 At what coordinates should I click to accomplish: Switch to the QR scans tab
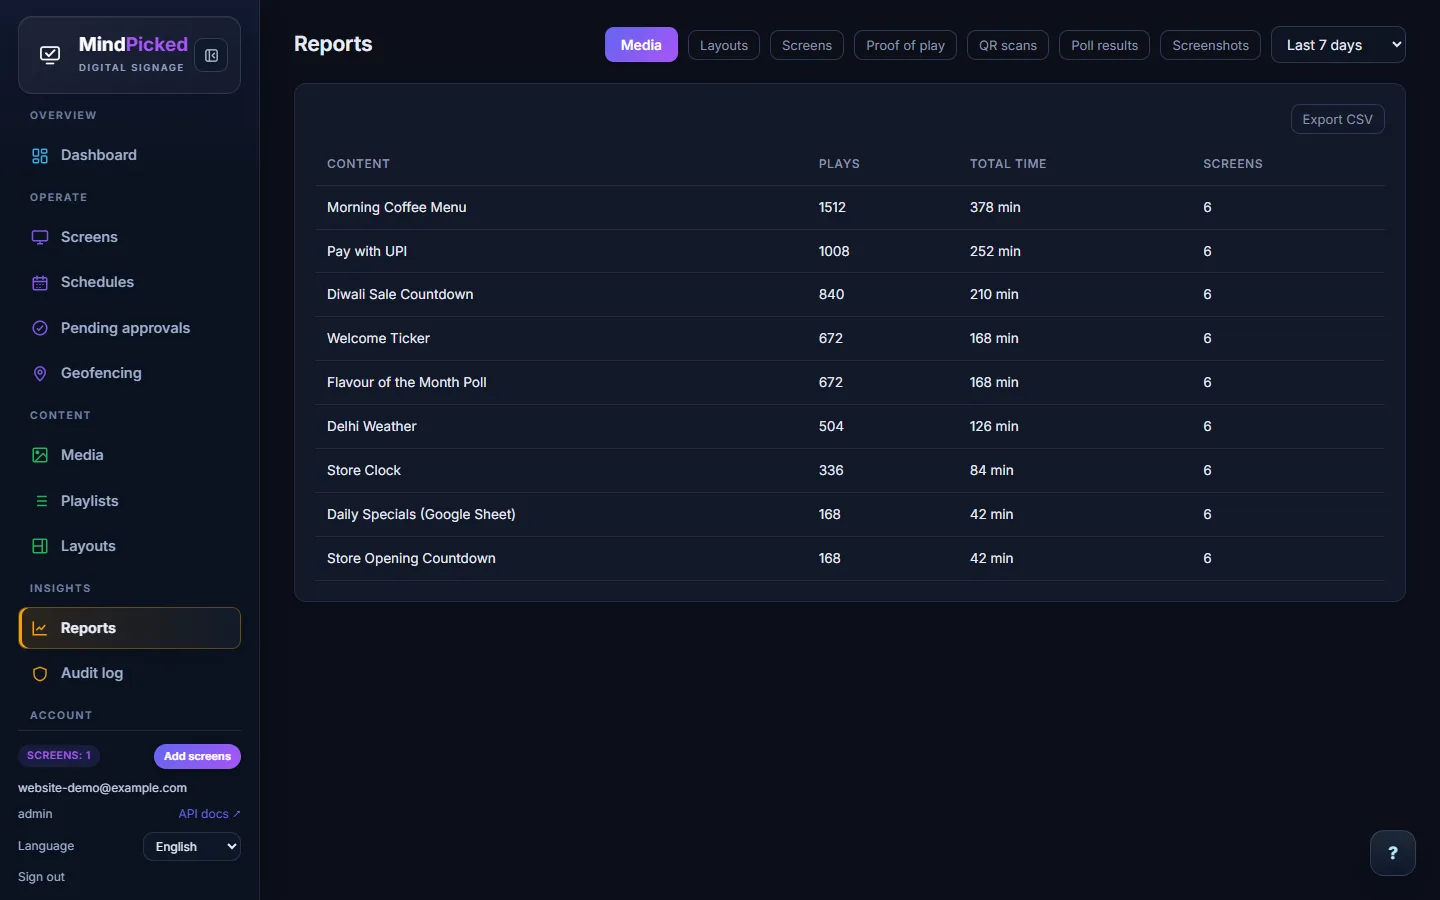pos(1008,45)
